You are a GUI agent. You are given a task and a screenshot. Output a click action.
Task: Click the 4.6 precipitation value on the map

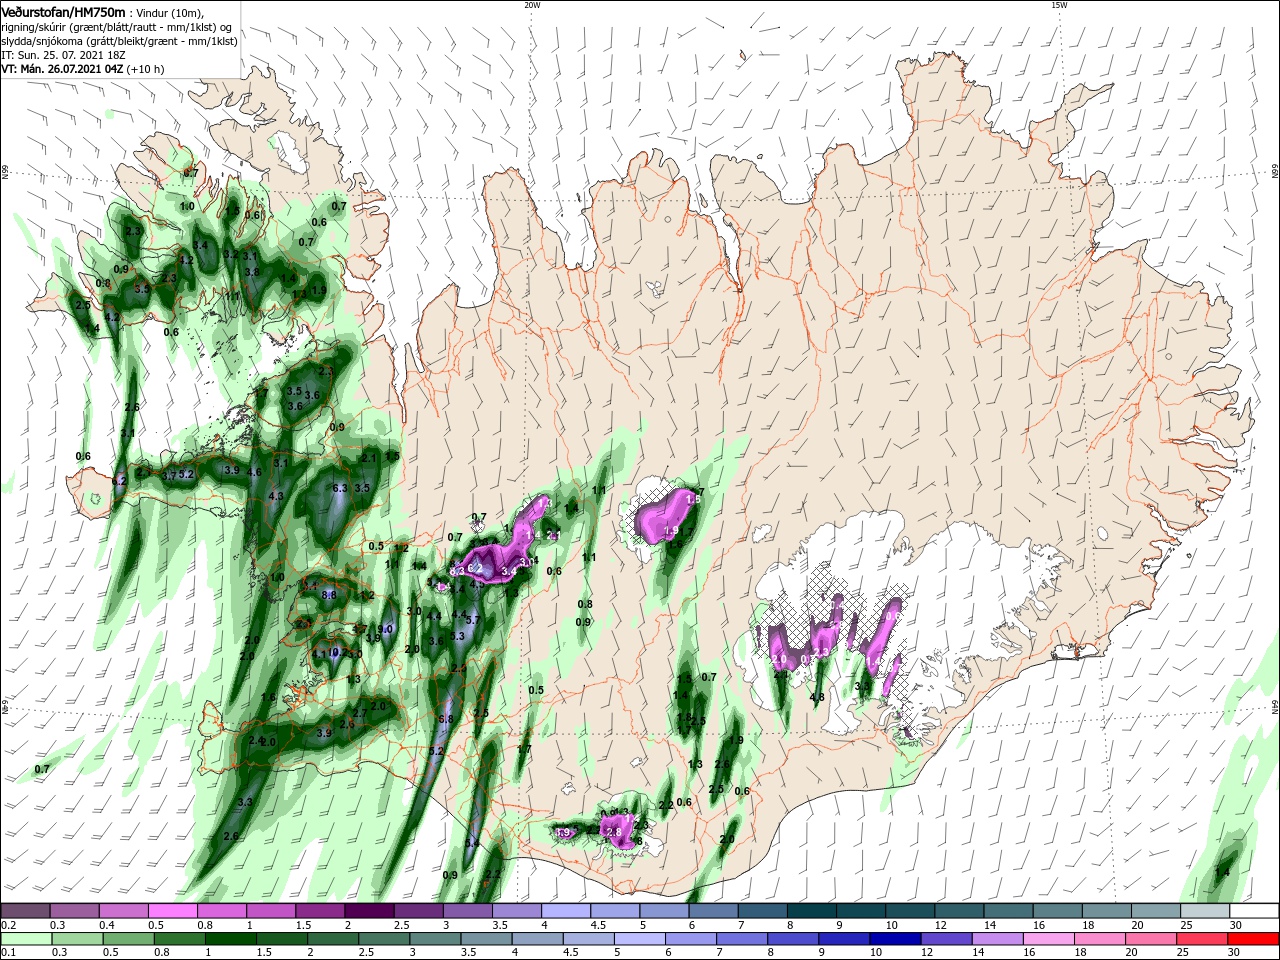coord(254,472)
